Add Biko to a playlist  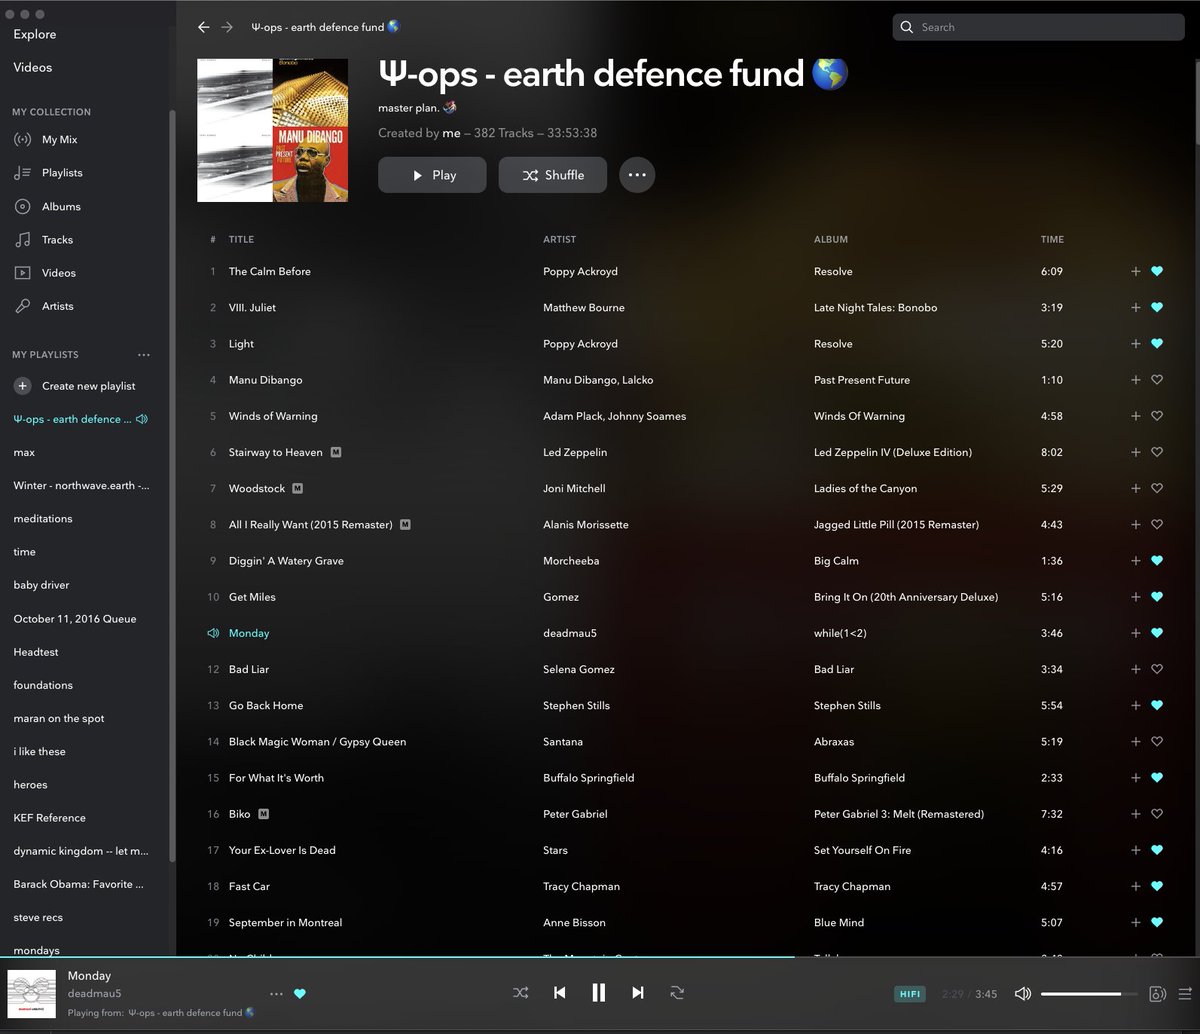click(1135, 814)
